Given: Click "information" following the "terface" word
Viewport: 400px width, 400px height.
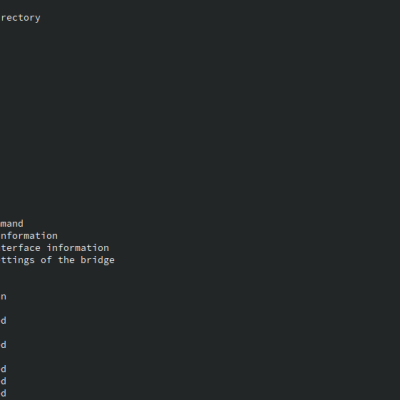Looking at the screenshot, I should click(78, 248).
